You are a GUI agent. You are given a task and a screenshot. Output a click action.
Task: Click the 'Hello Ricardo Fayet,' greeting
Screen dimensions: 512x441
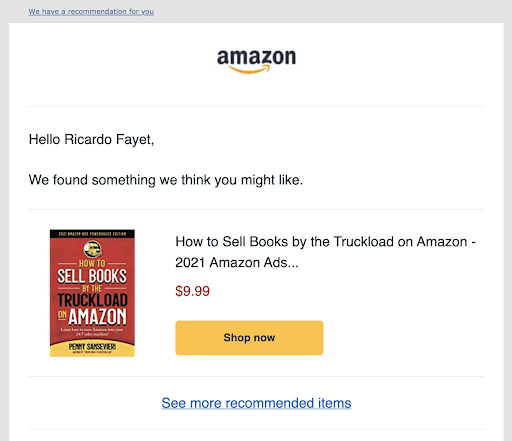91,140
